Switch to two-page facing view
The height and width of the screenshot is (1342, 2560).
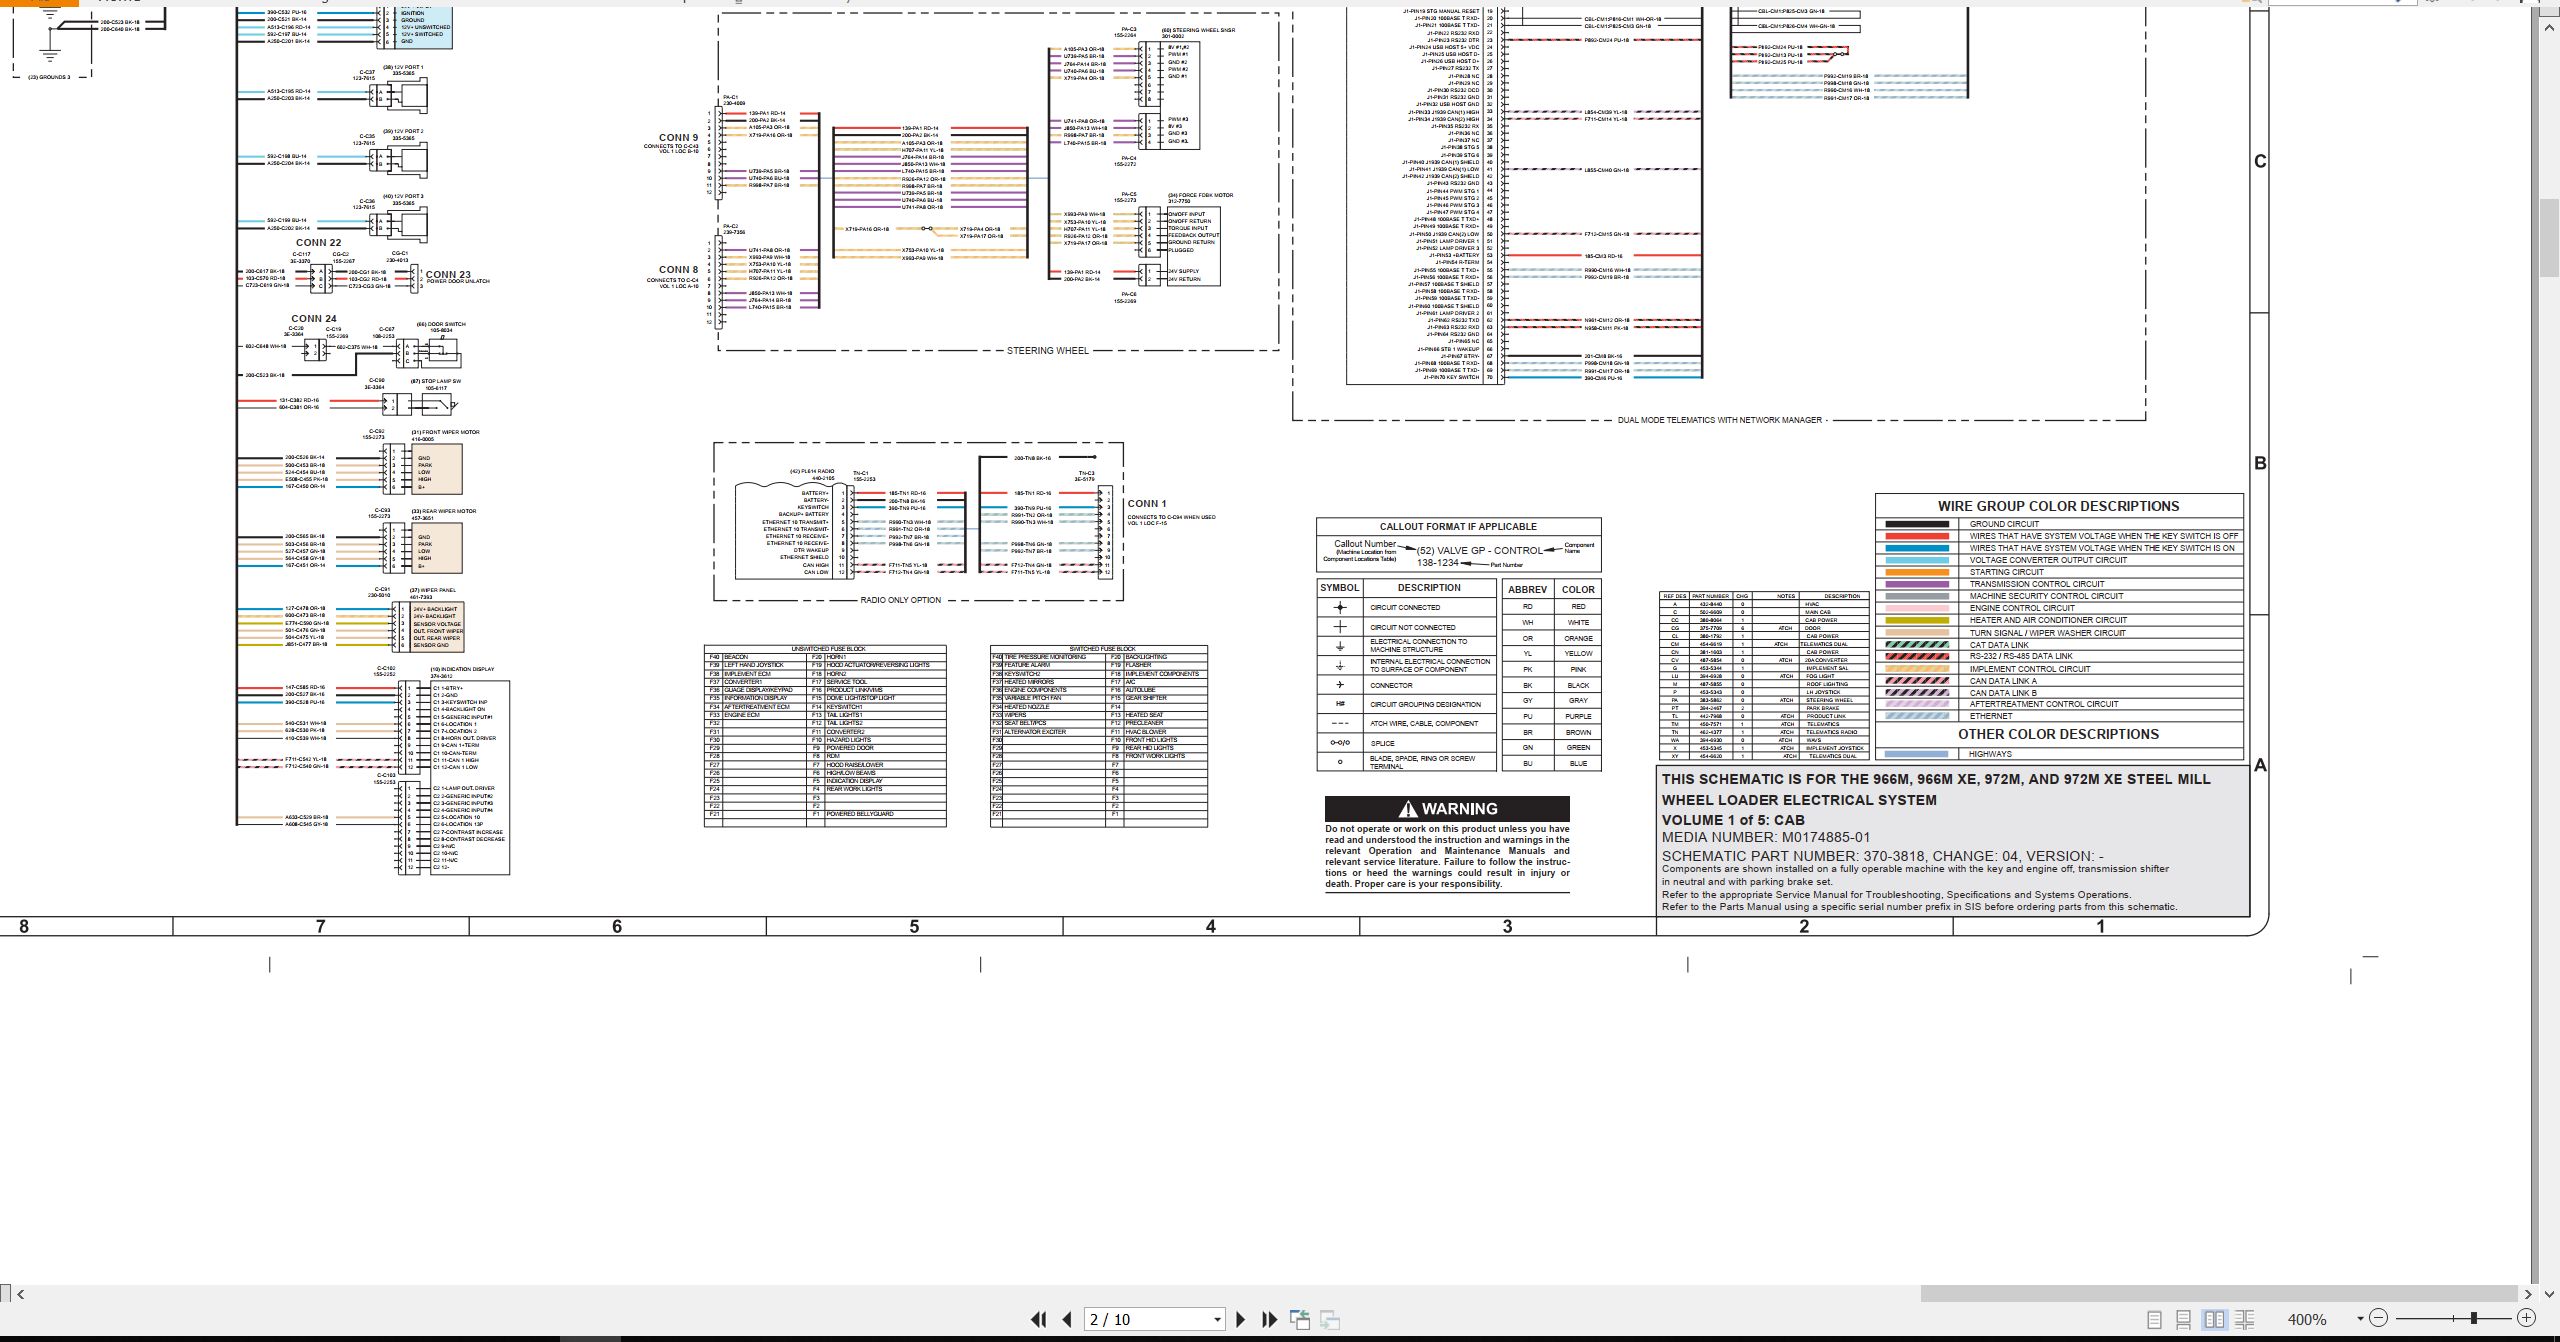(x=2214, y=1320)
